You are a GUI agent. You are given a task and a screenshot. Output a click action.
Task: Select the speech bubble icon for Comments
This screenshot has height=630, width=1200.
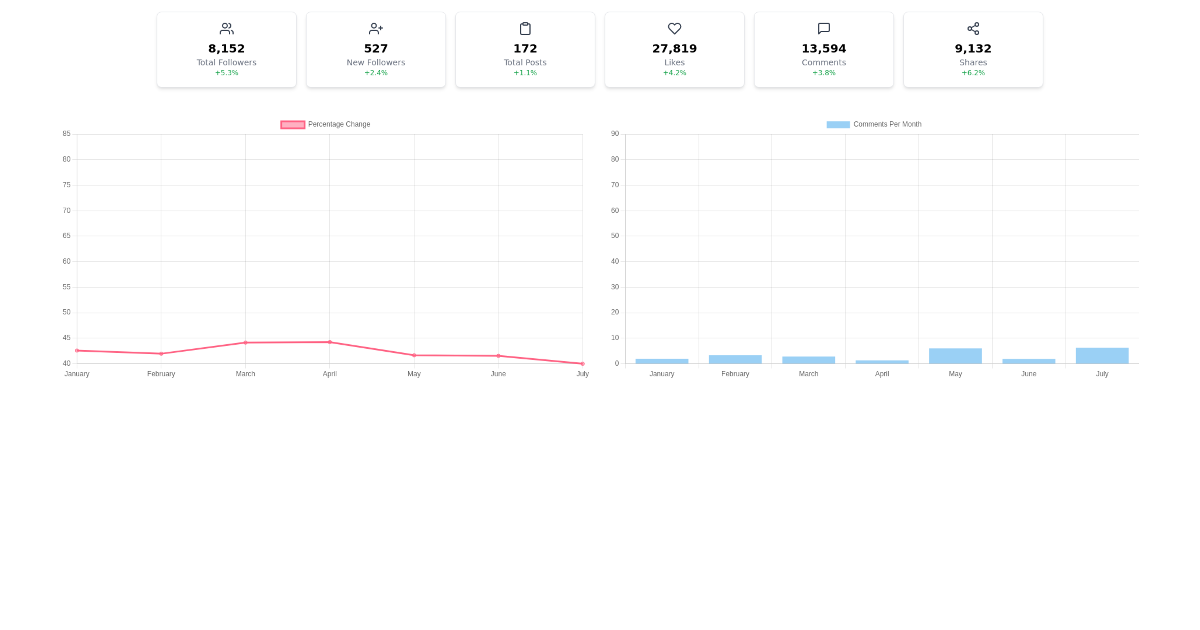823,28
